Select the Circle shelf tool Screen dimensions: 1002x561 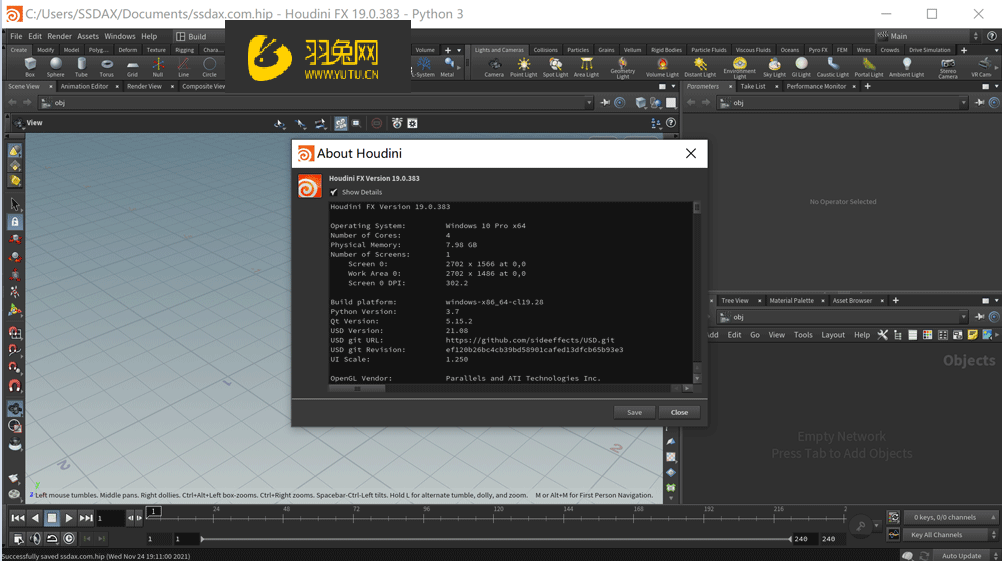click(209, 66)
